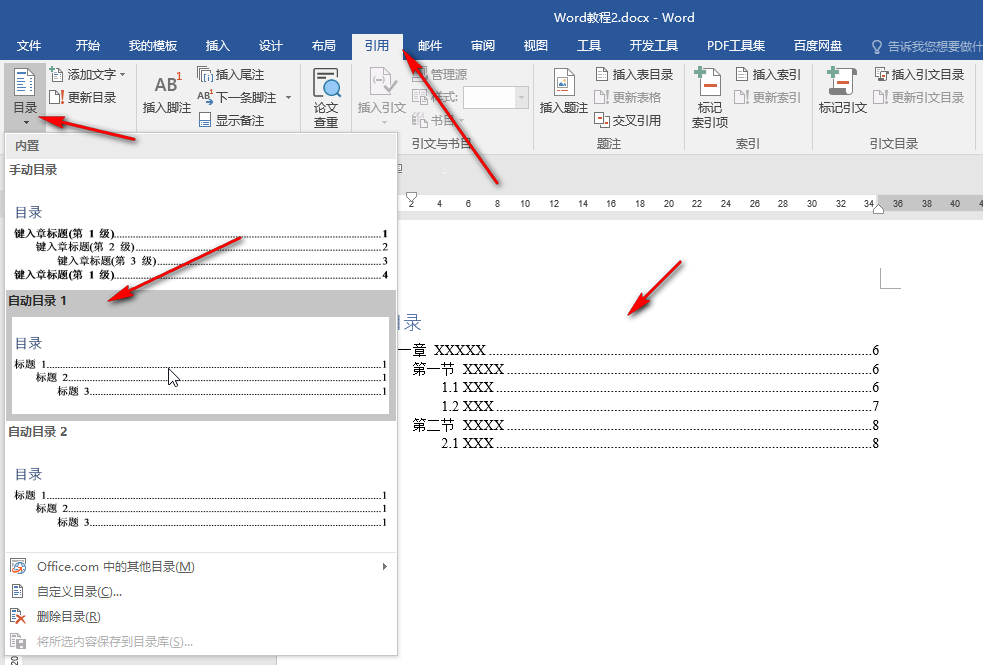Select the 引用 tab
The image size is (983, 665).
pyautogui.click(x=377, y=46)
